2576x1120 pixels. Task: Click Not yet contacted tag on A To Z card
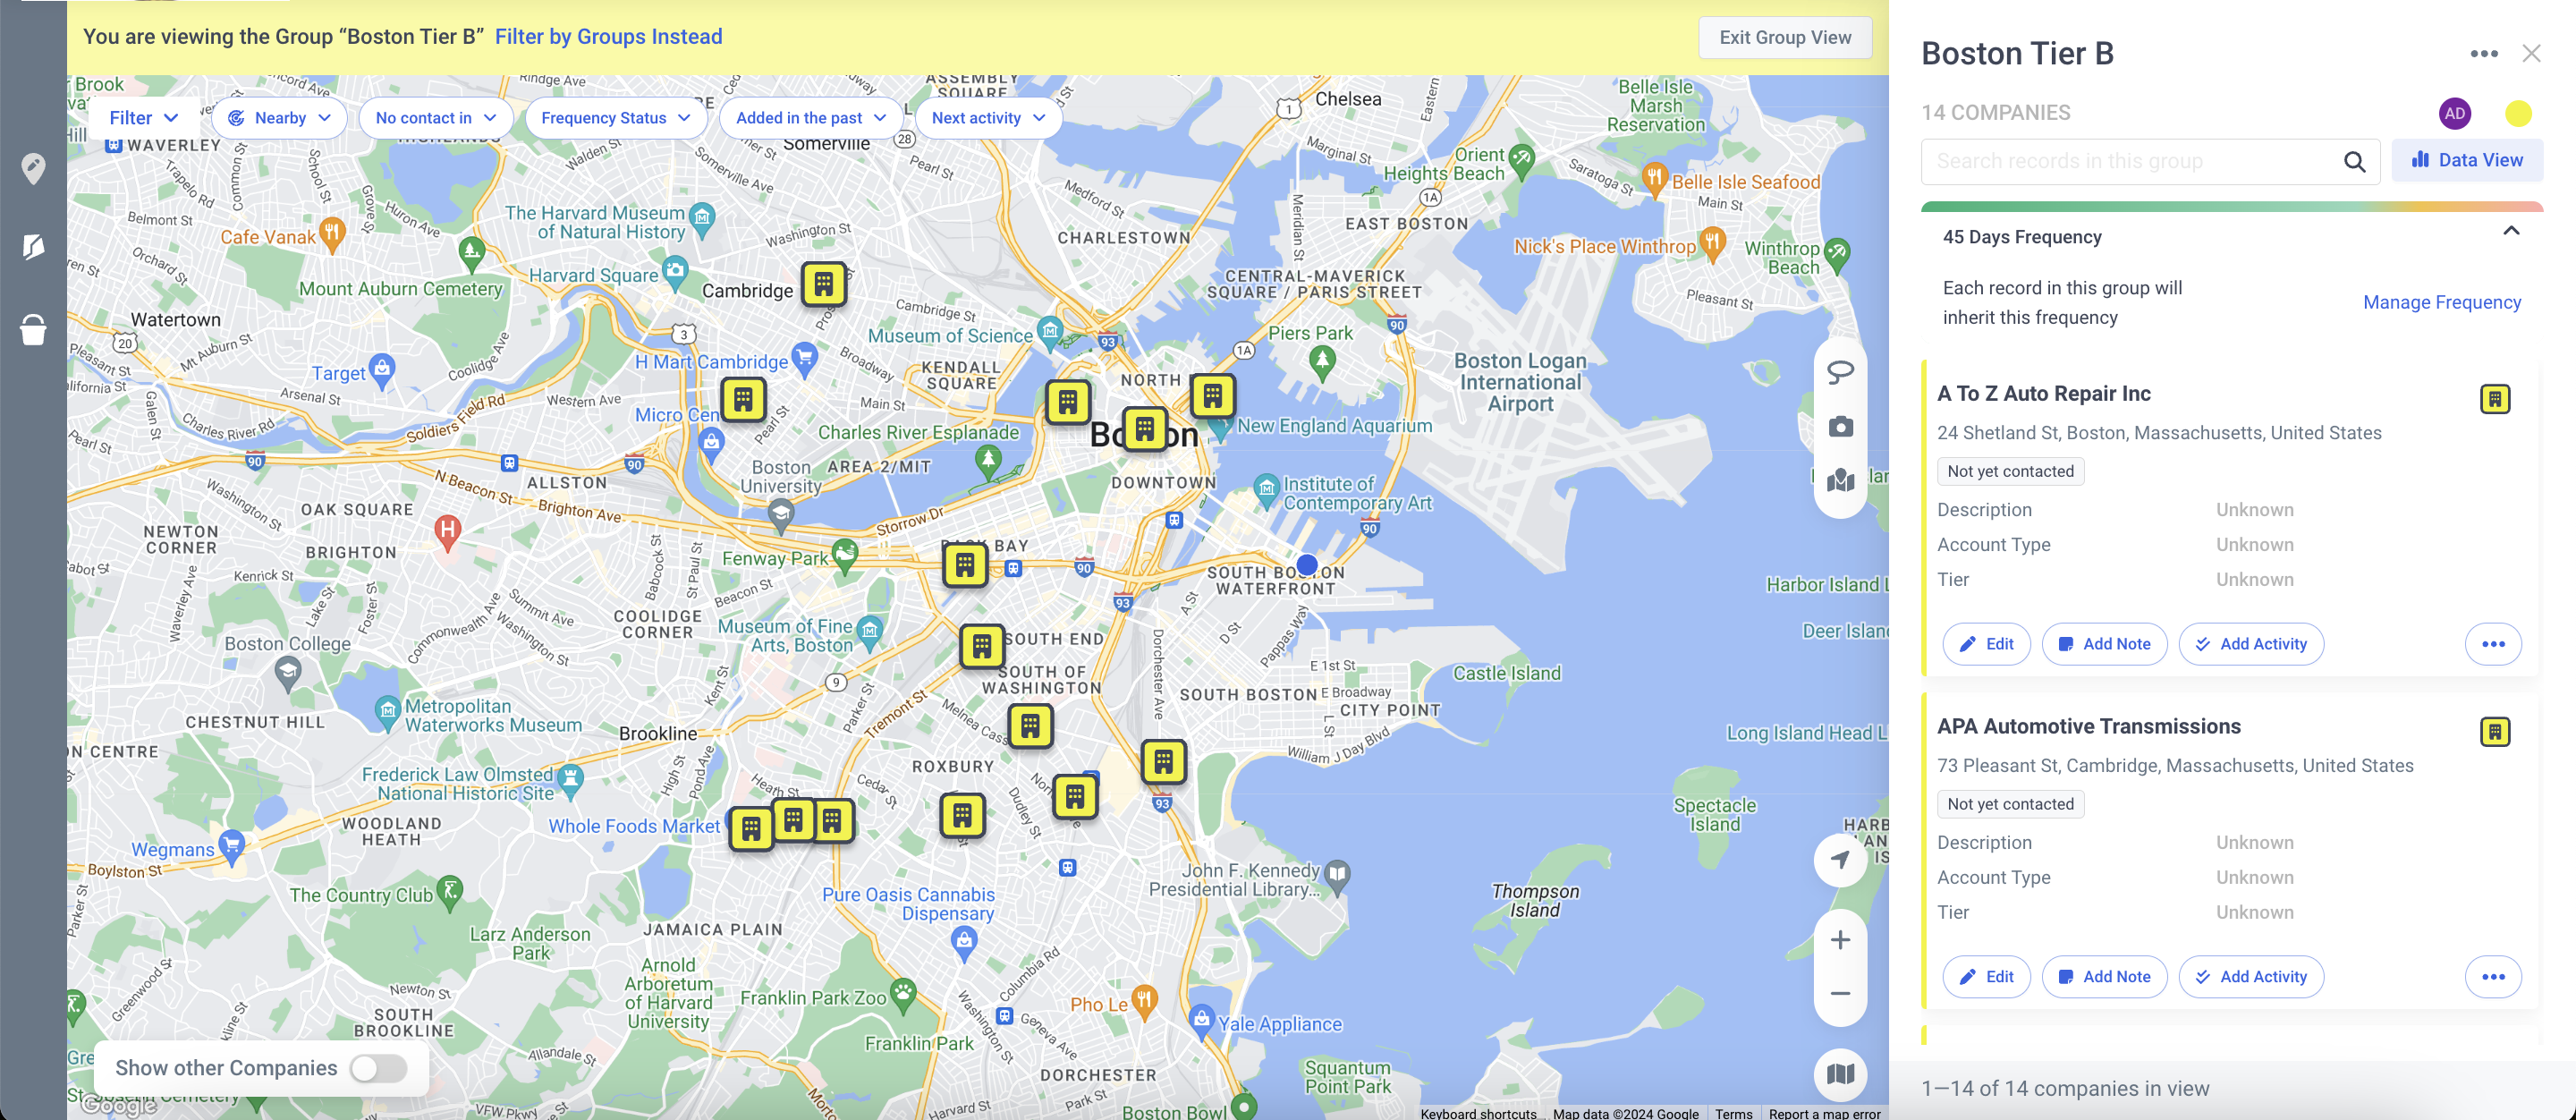[x=2010, y=472]
